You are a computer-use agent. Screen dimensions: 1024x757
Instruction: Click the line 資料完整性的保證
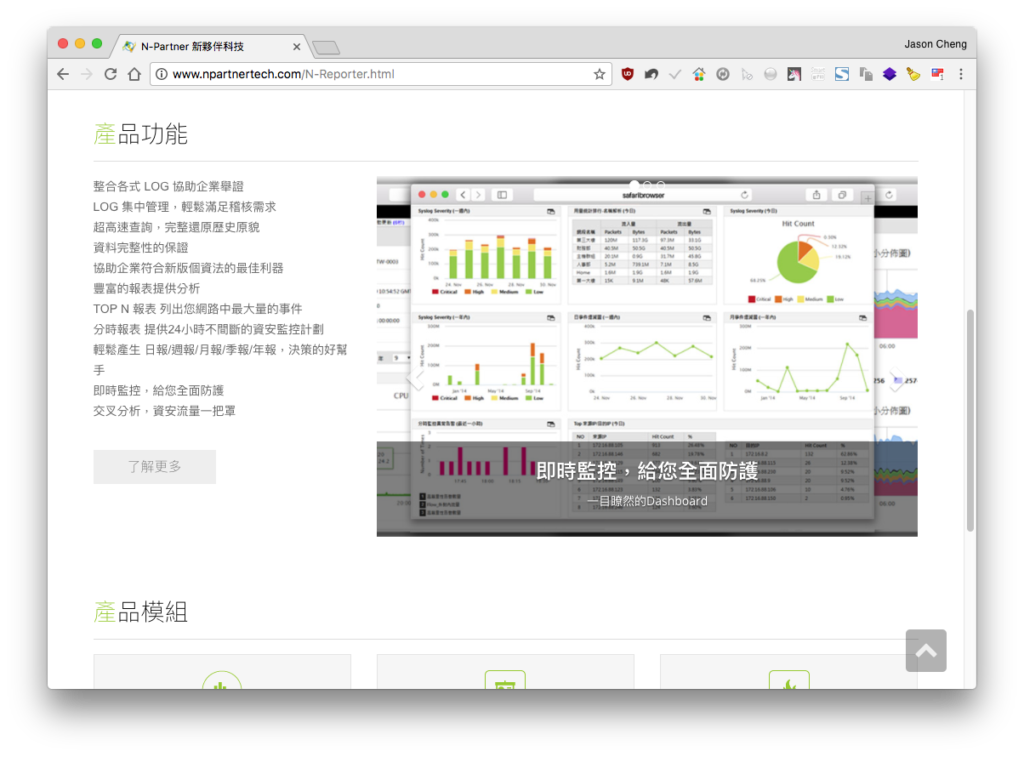[140, 248]
